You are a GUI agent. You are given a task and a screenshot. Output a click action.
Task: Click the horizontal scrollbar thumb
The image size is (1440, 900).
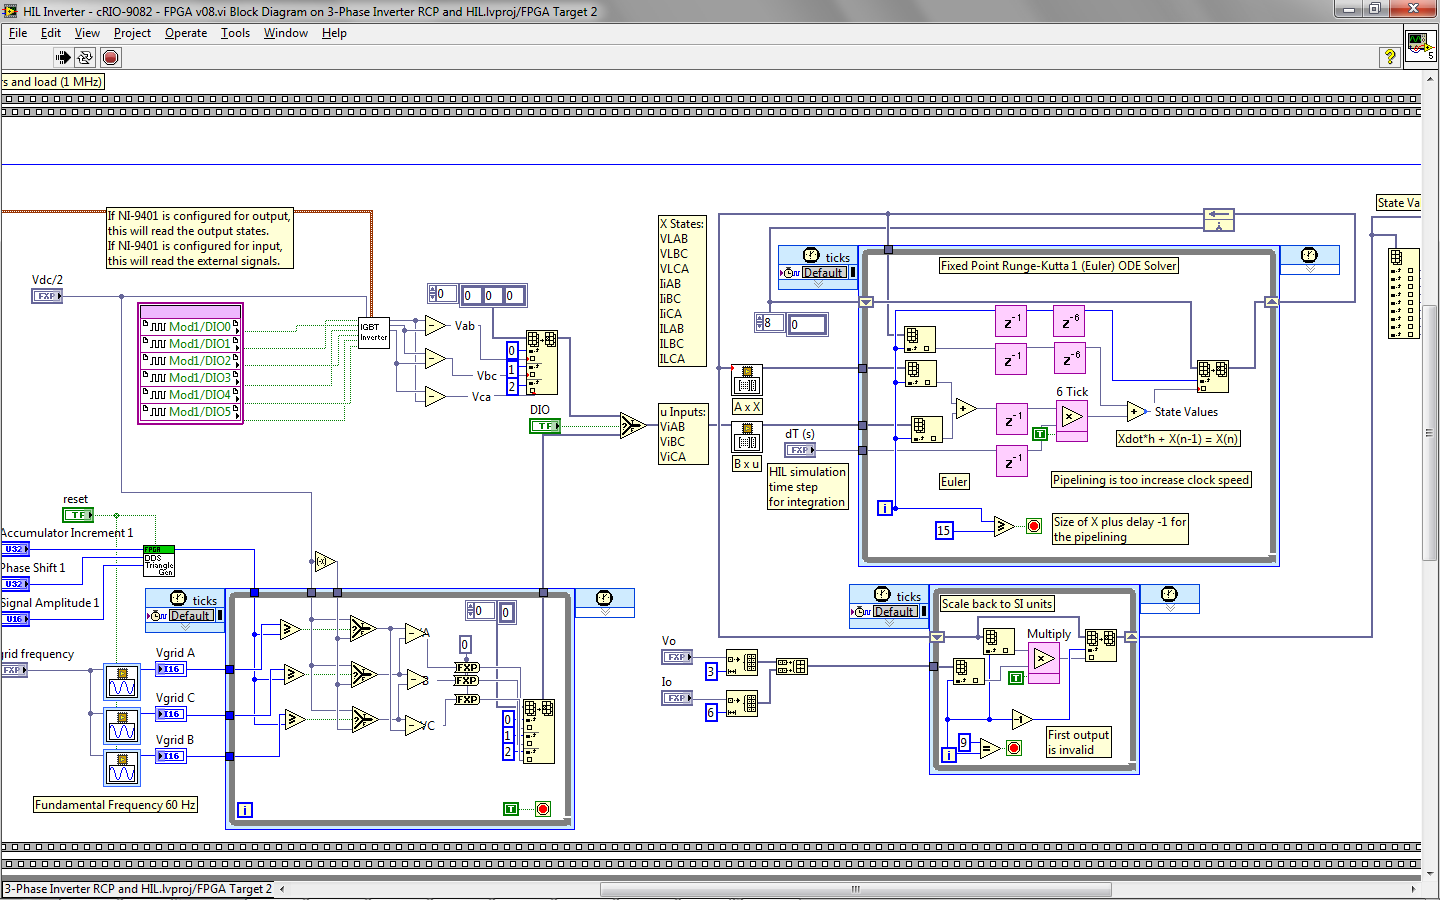click(855, 889)
